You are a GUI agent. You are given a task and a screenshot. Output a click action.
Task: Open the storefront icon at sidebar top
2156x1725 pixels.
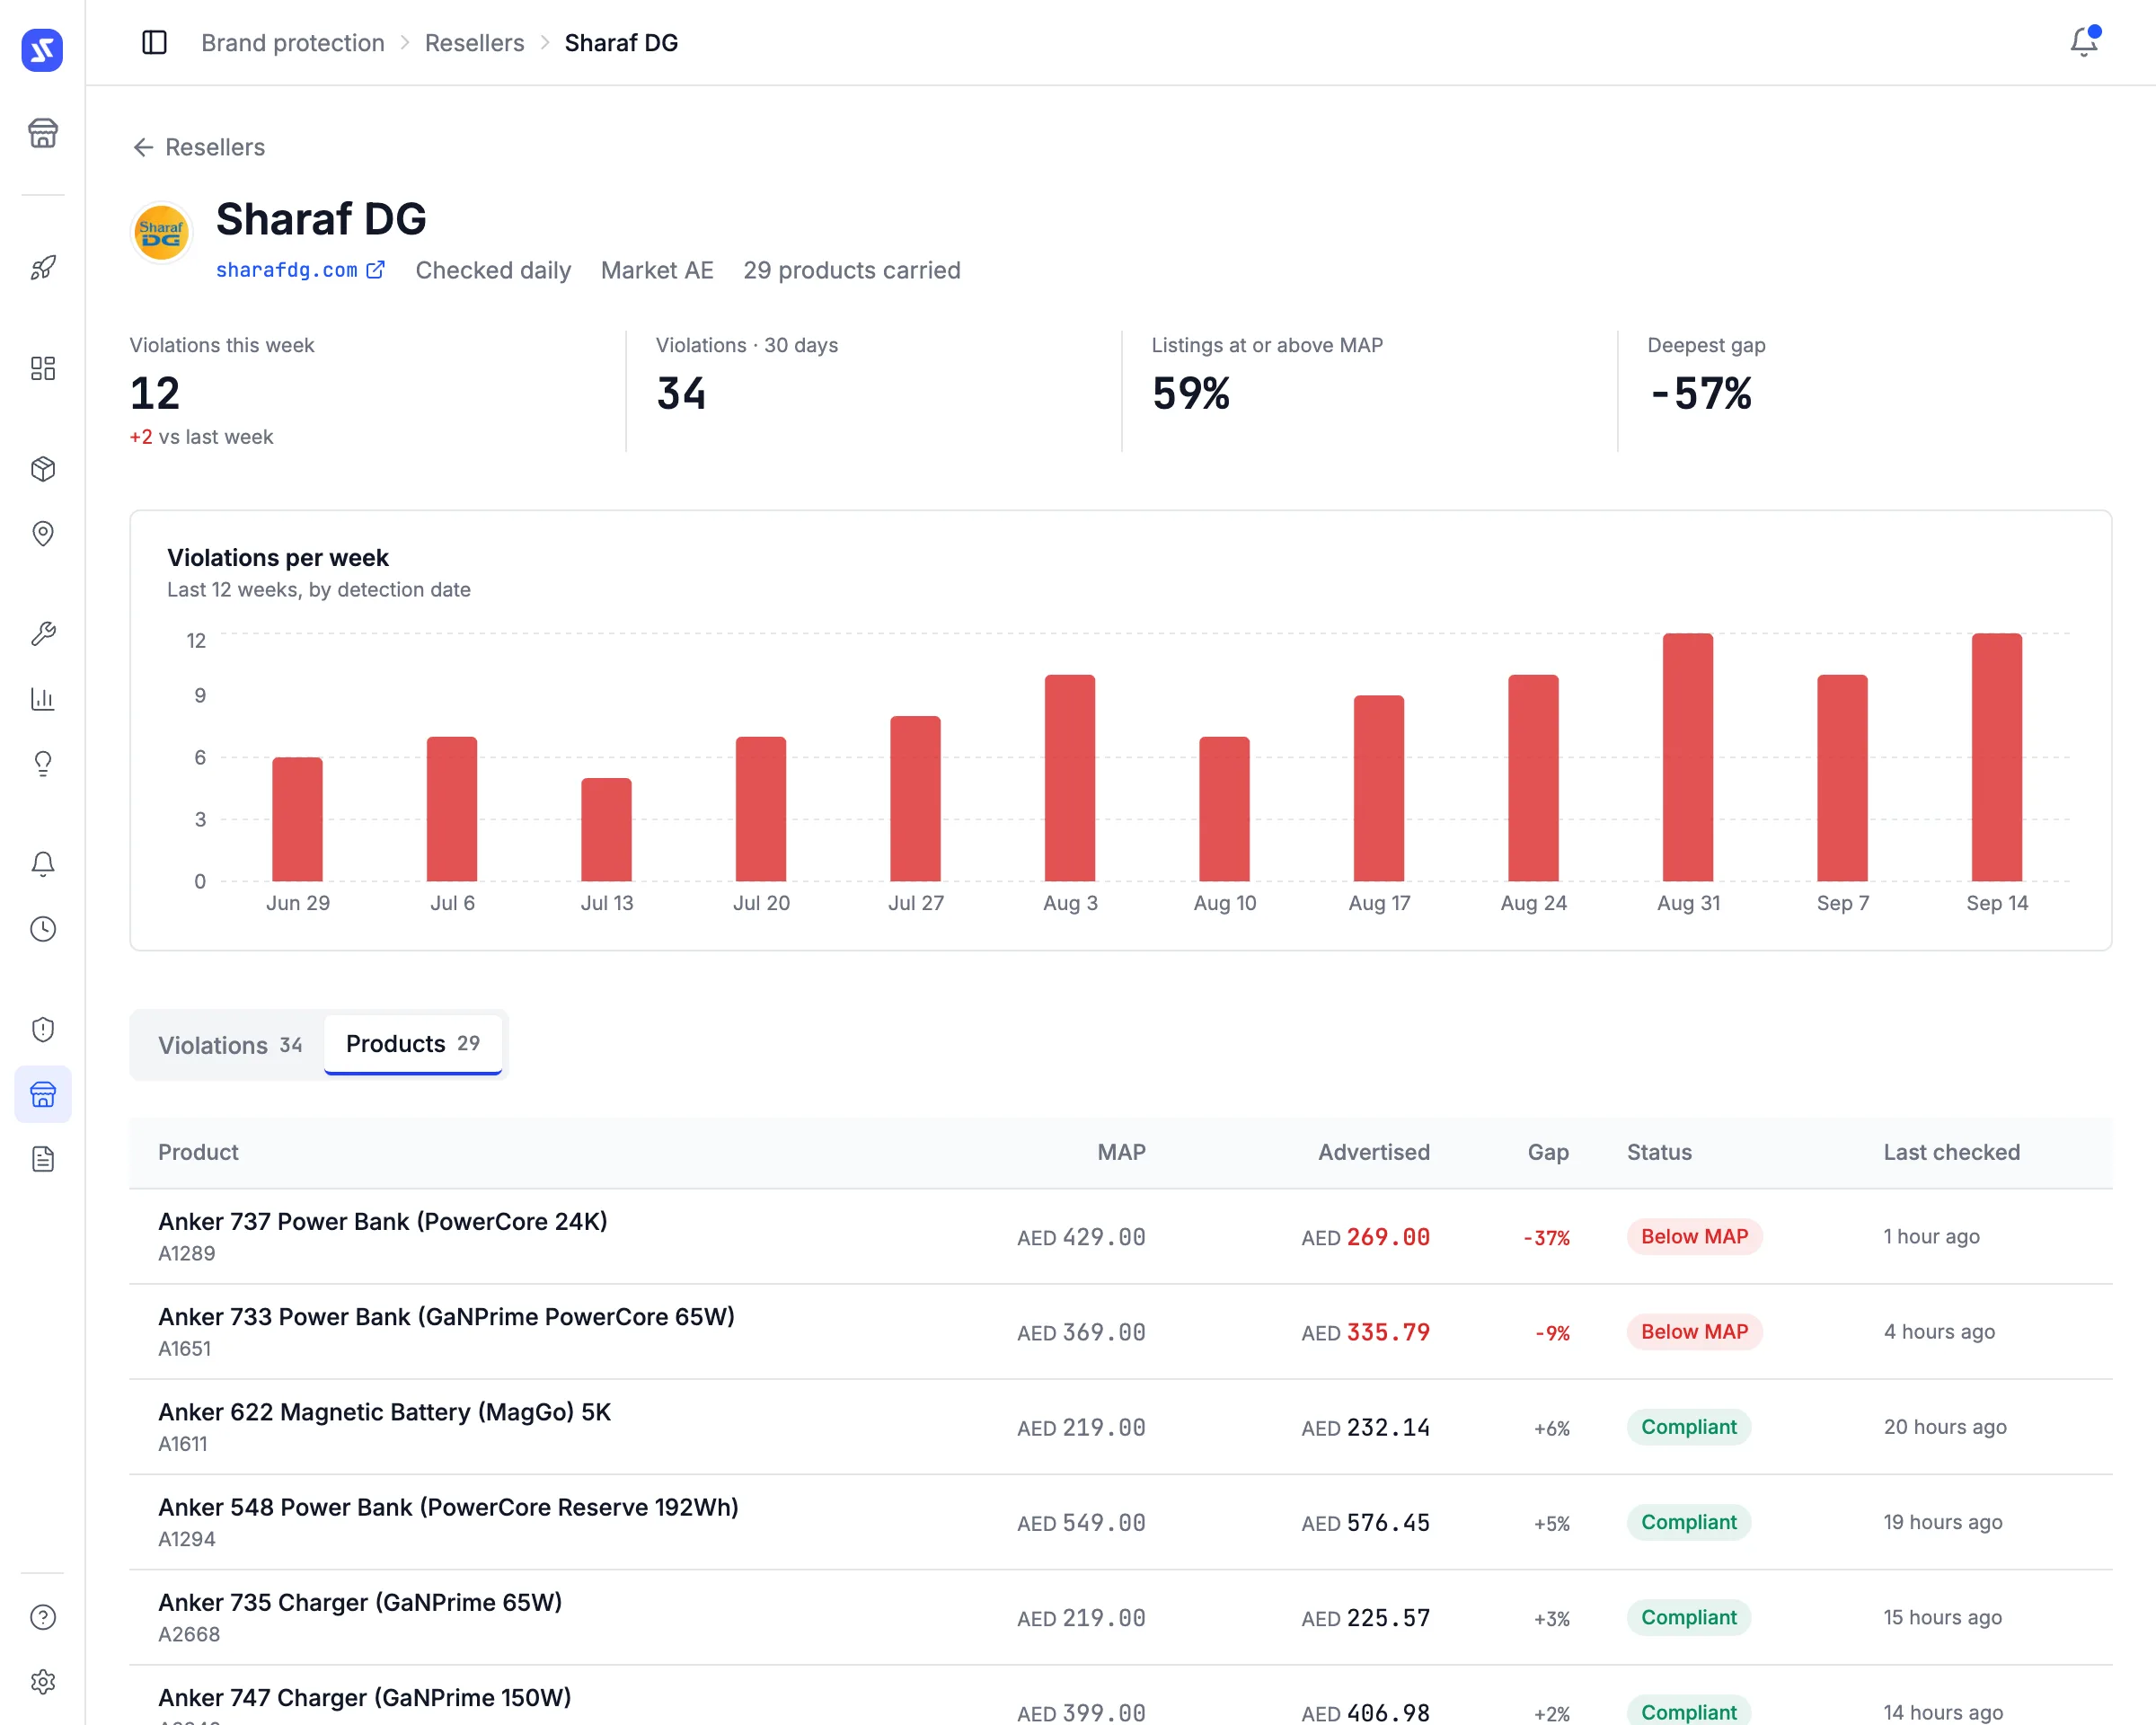42,133
